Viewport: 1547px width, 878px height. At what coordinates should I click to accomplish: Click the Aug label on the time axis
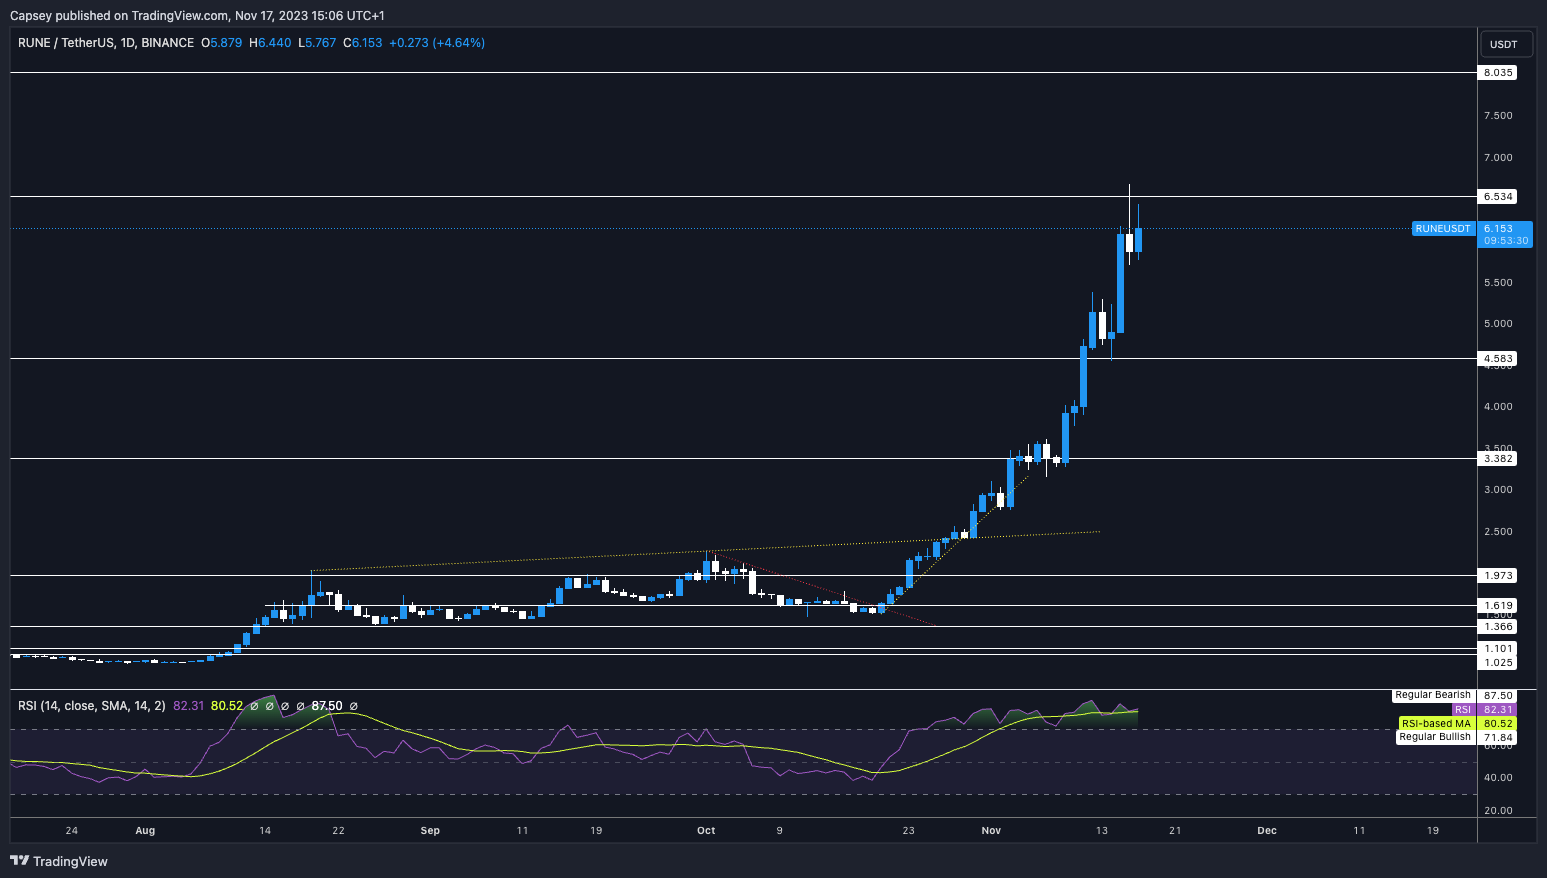[145, 831]
